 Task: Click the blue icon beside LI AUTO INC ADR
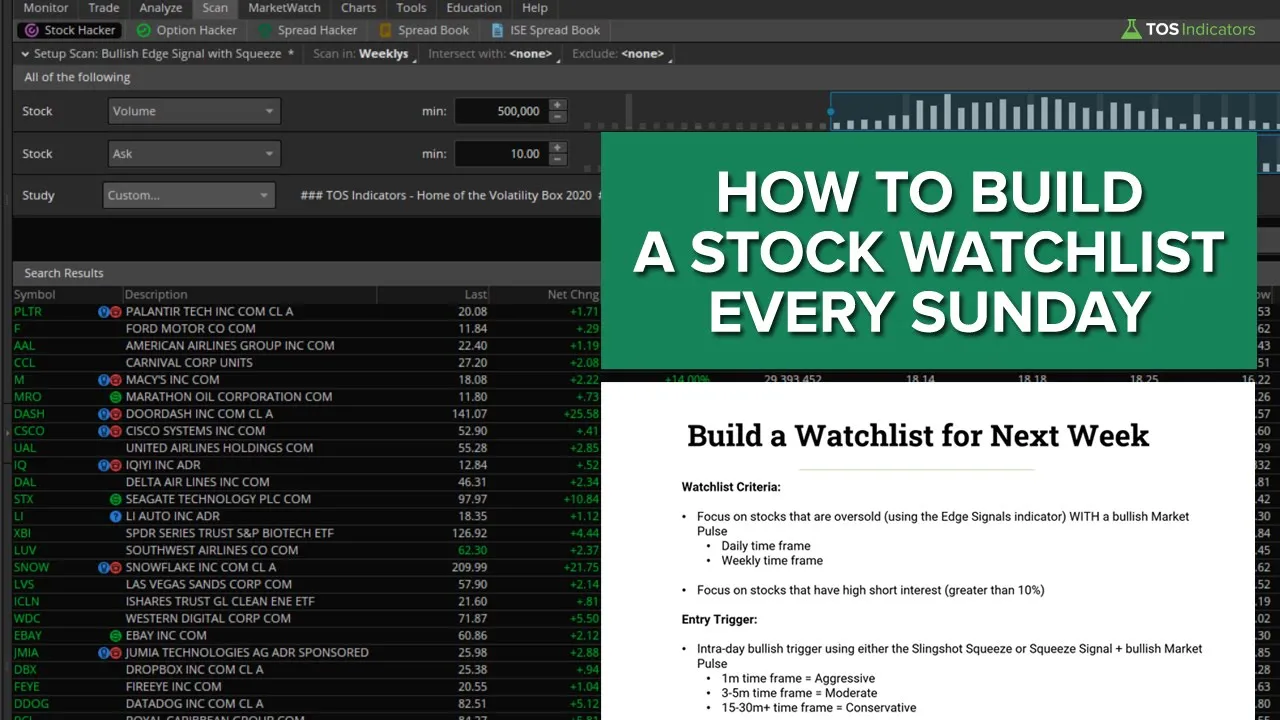[x=115, y=516]
